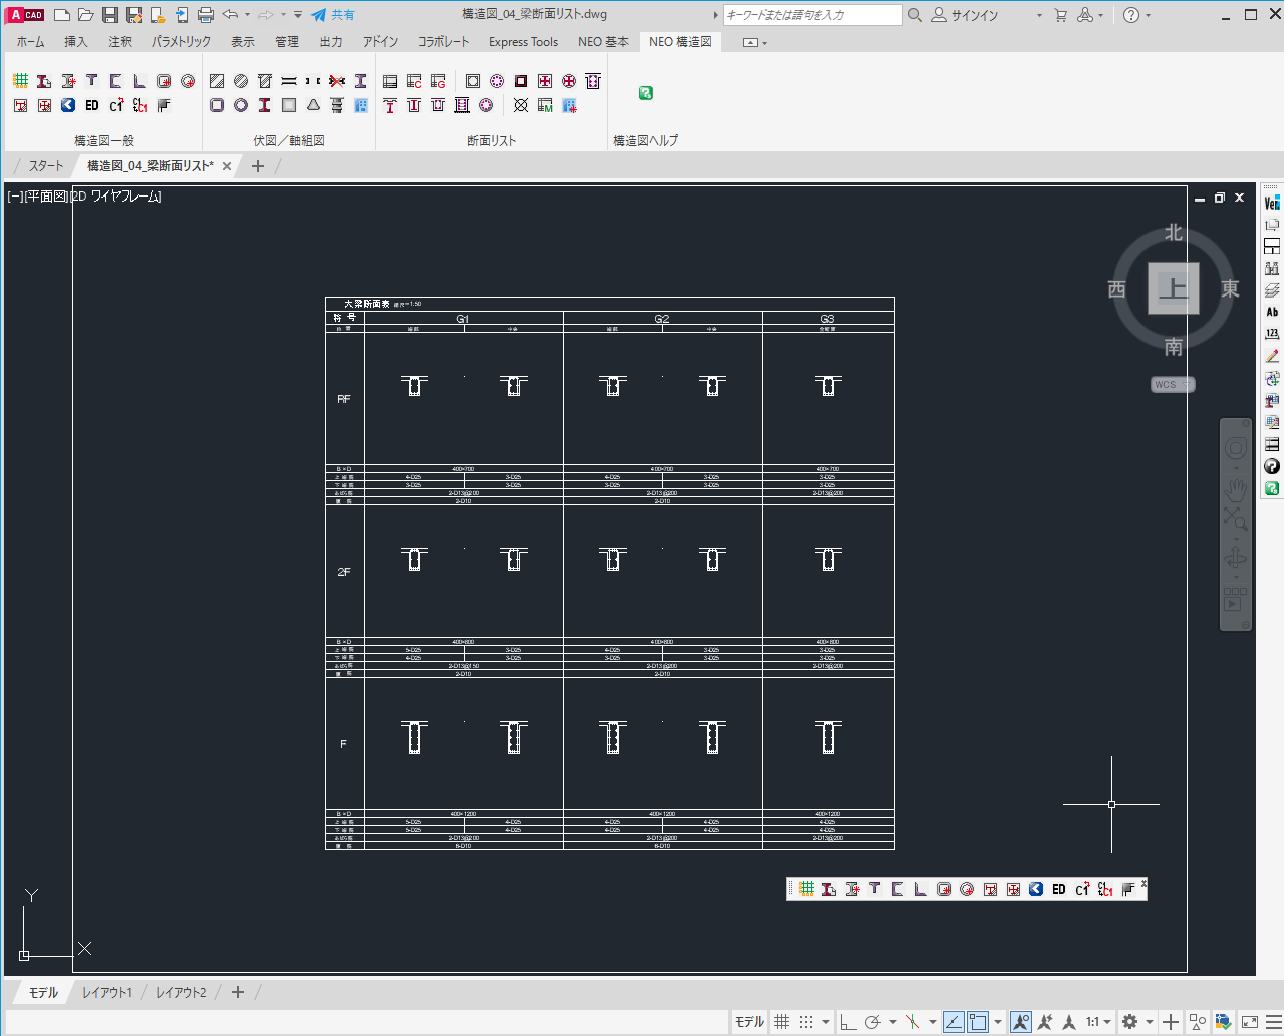Toggle snap mode dotted grid in the status bar
Screen dimensions: 1284x1036
(x=806, y=1022)
